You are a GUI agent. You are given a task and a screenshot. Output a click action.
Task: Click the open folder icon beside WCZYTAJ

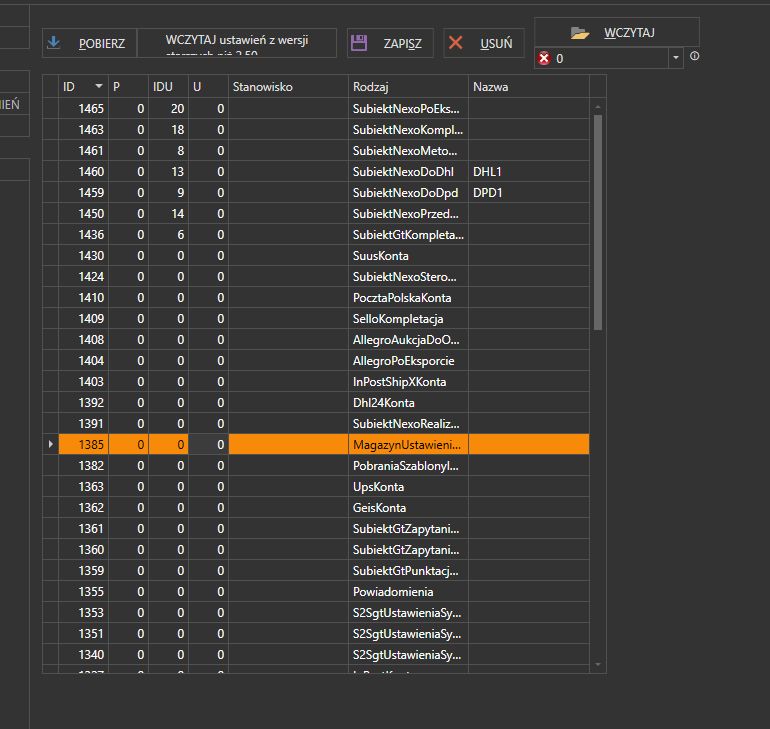pos(580,33)
